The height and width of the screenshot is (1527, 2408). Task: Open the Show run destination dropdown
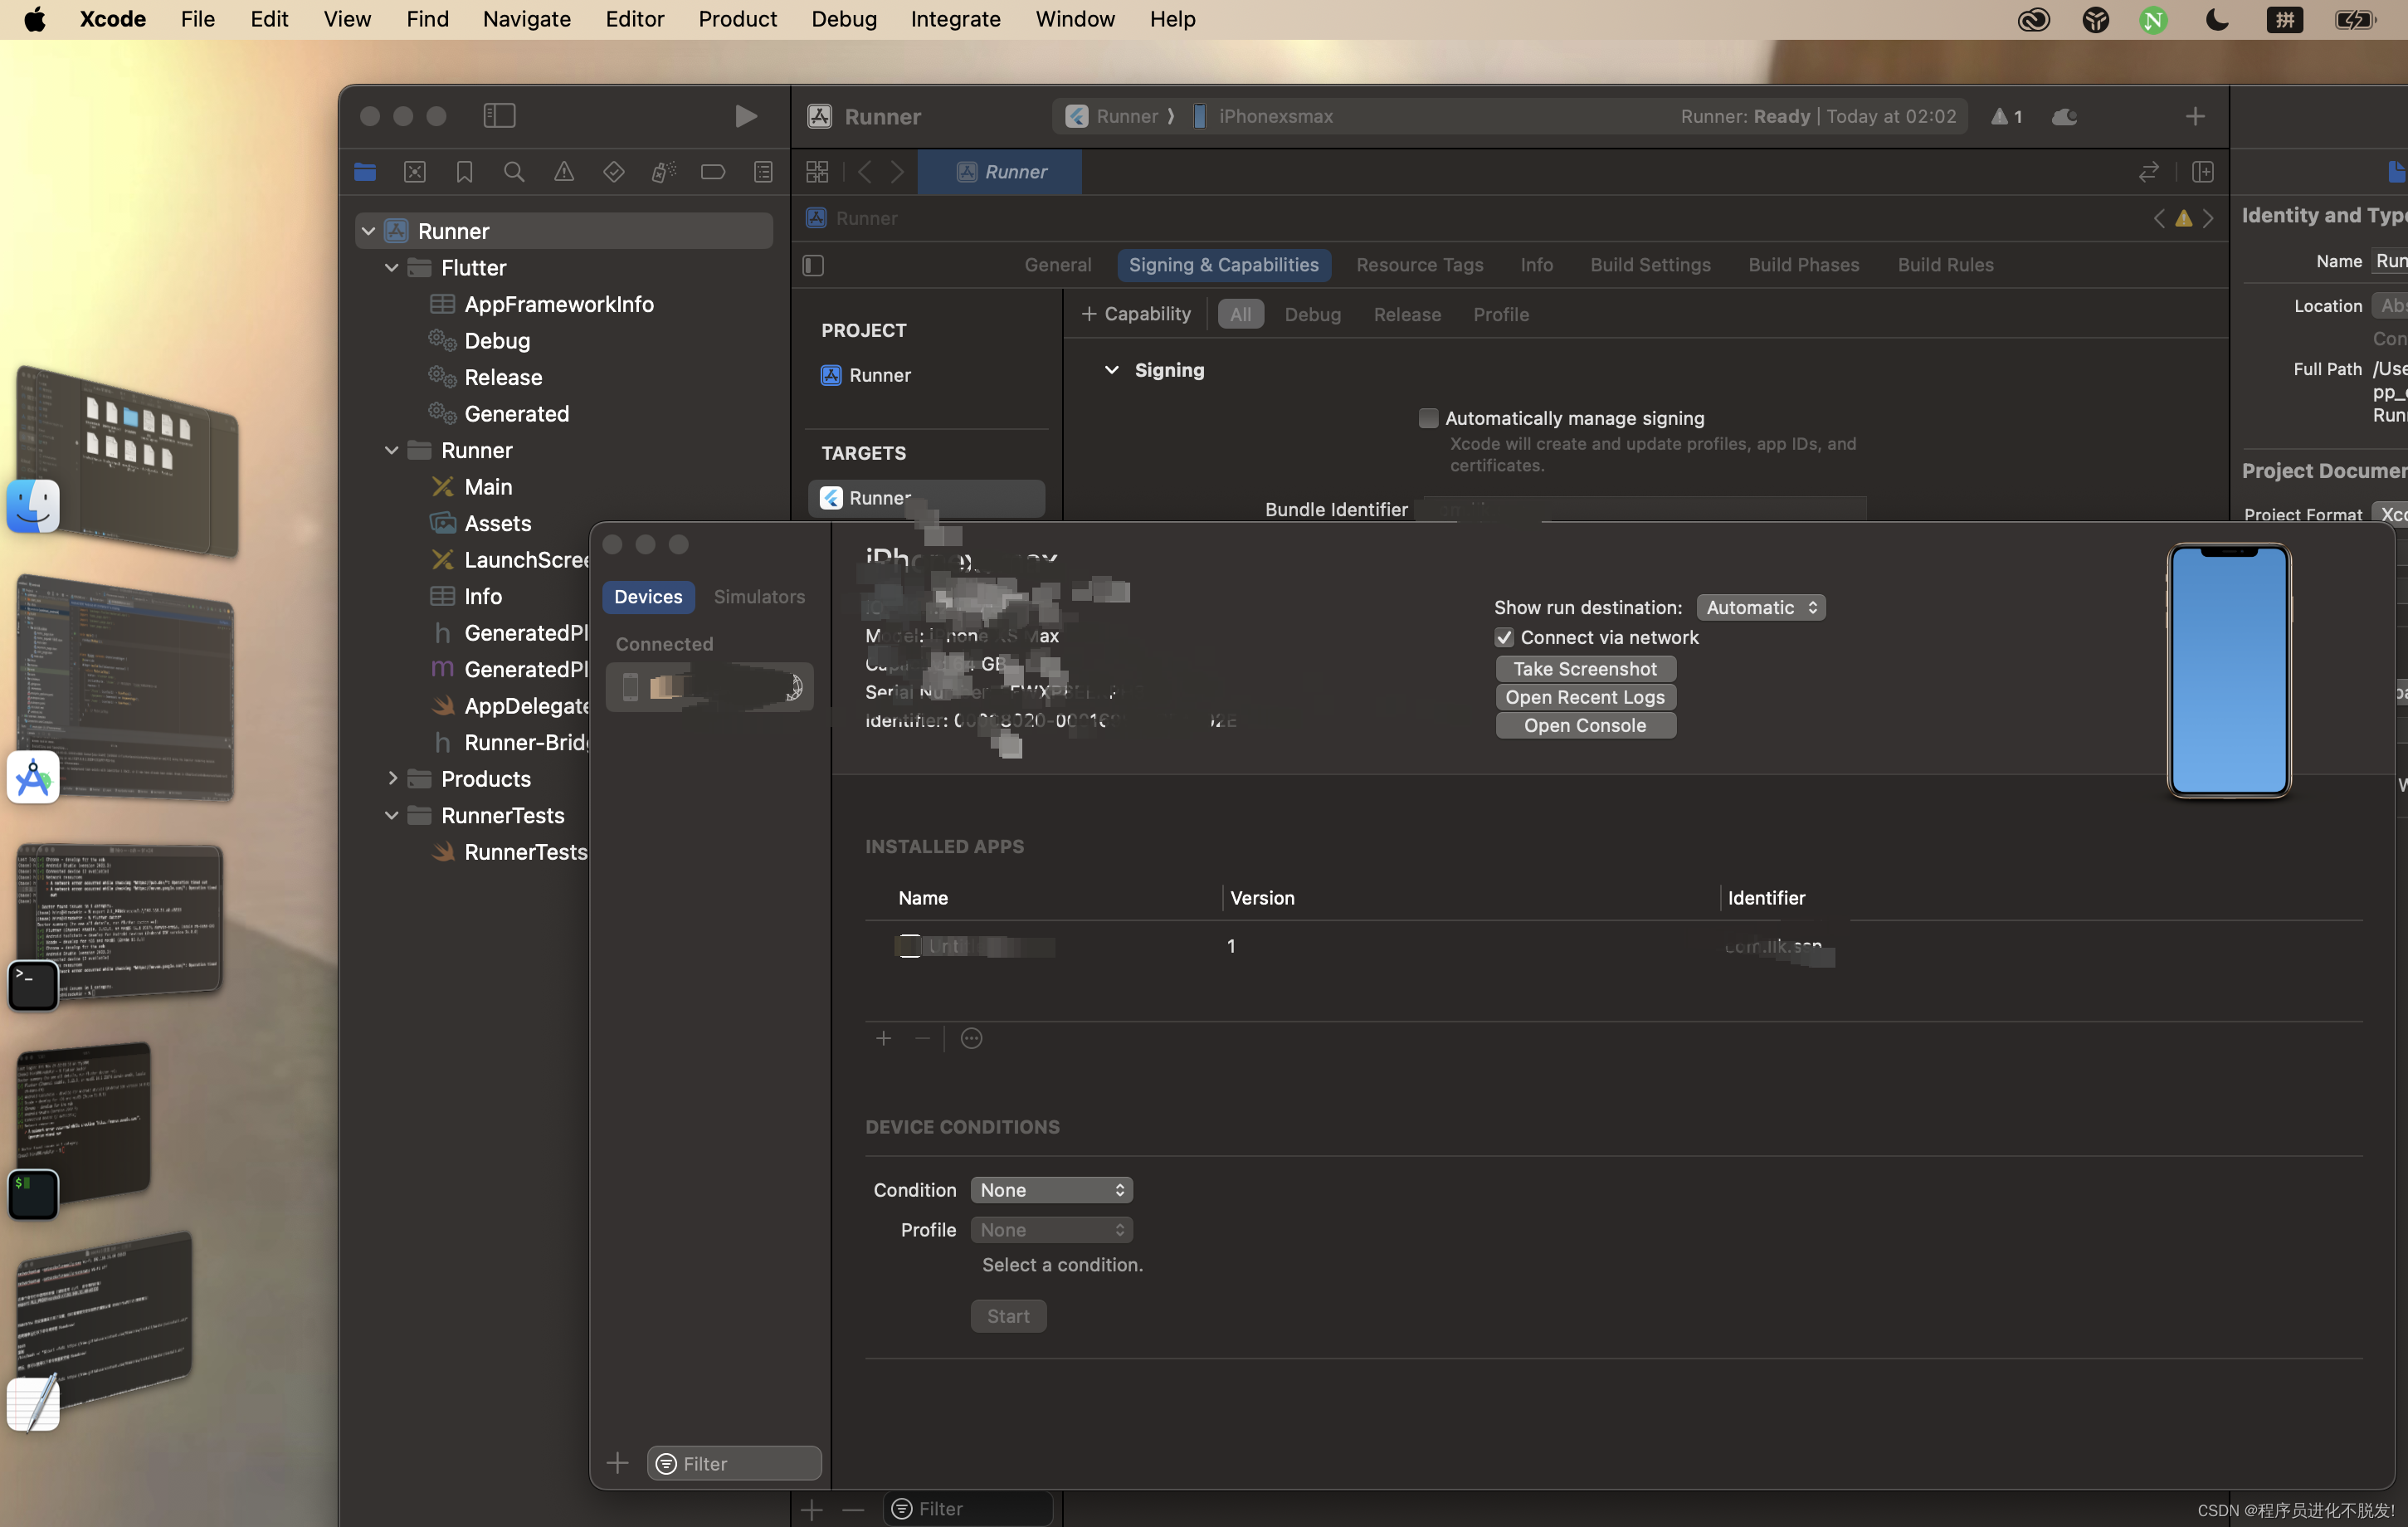pyautogui.click(x=1760, y=607)
